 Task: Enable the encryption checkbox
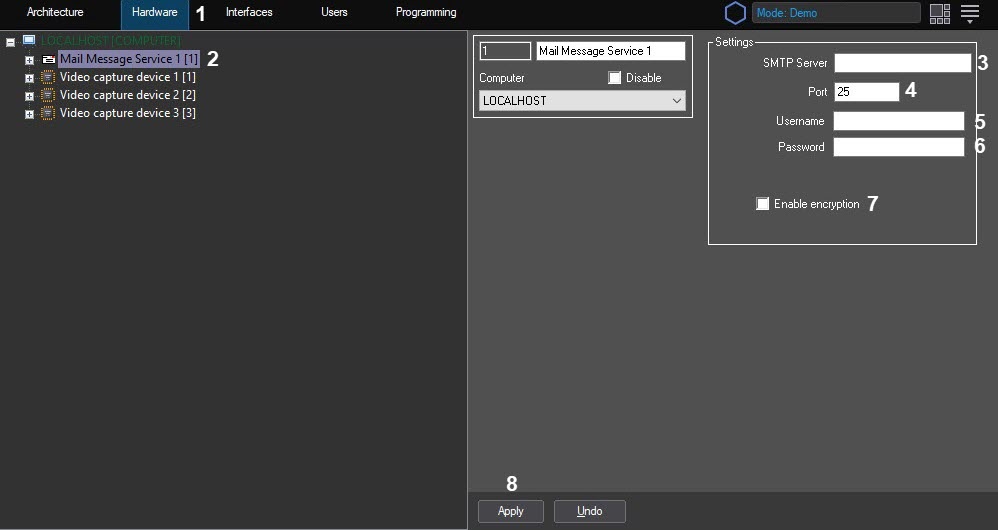click(x=763, y=204)
